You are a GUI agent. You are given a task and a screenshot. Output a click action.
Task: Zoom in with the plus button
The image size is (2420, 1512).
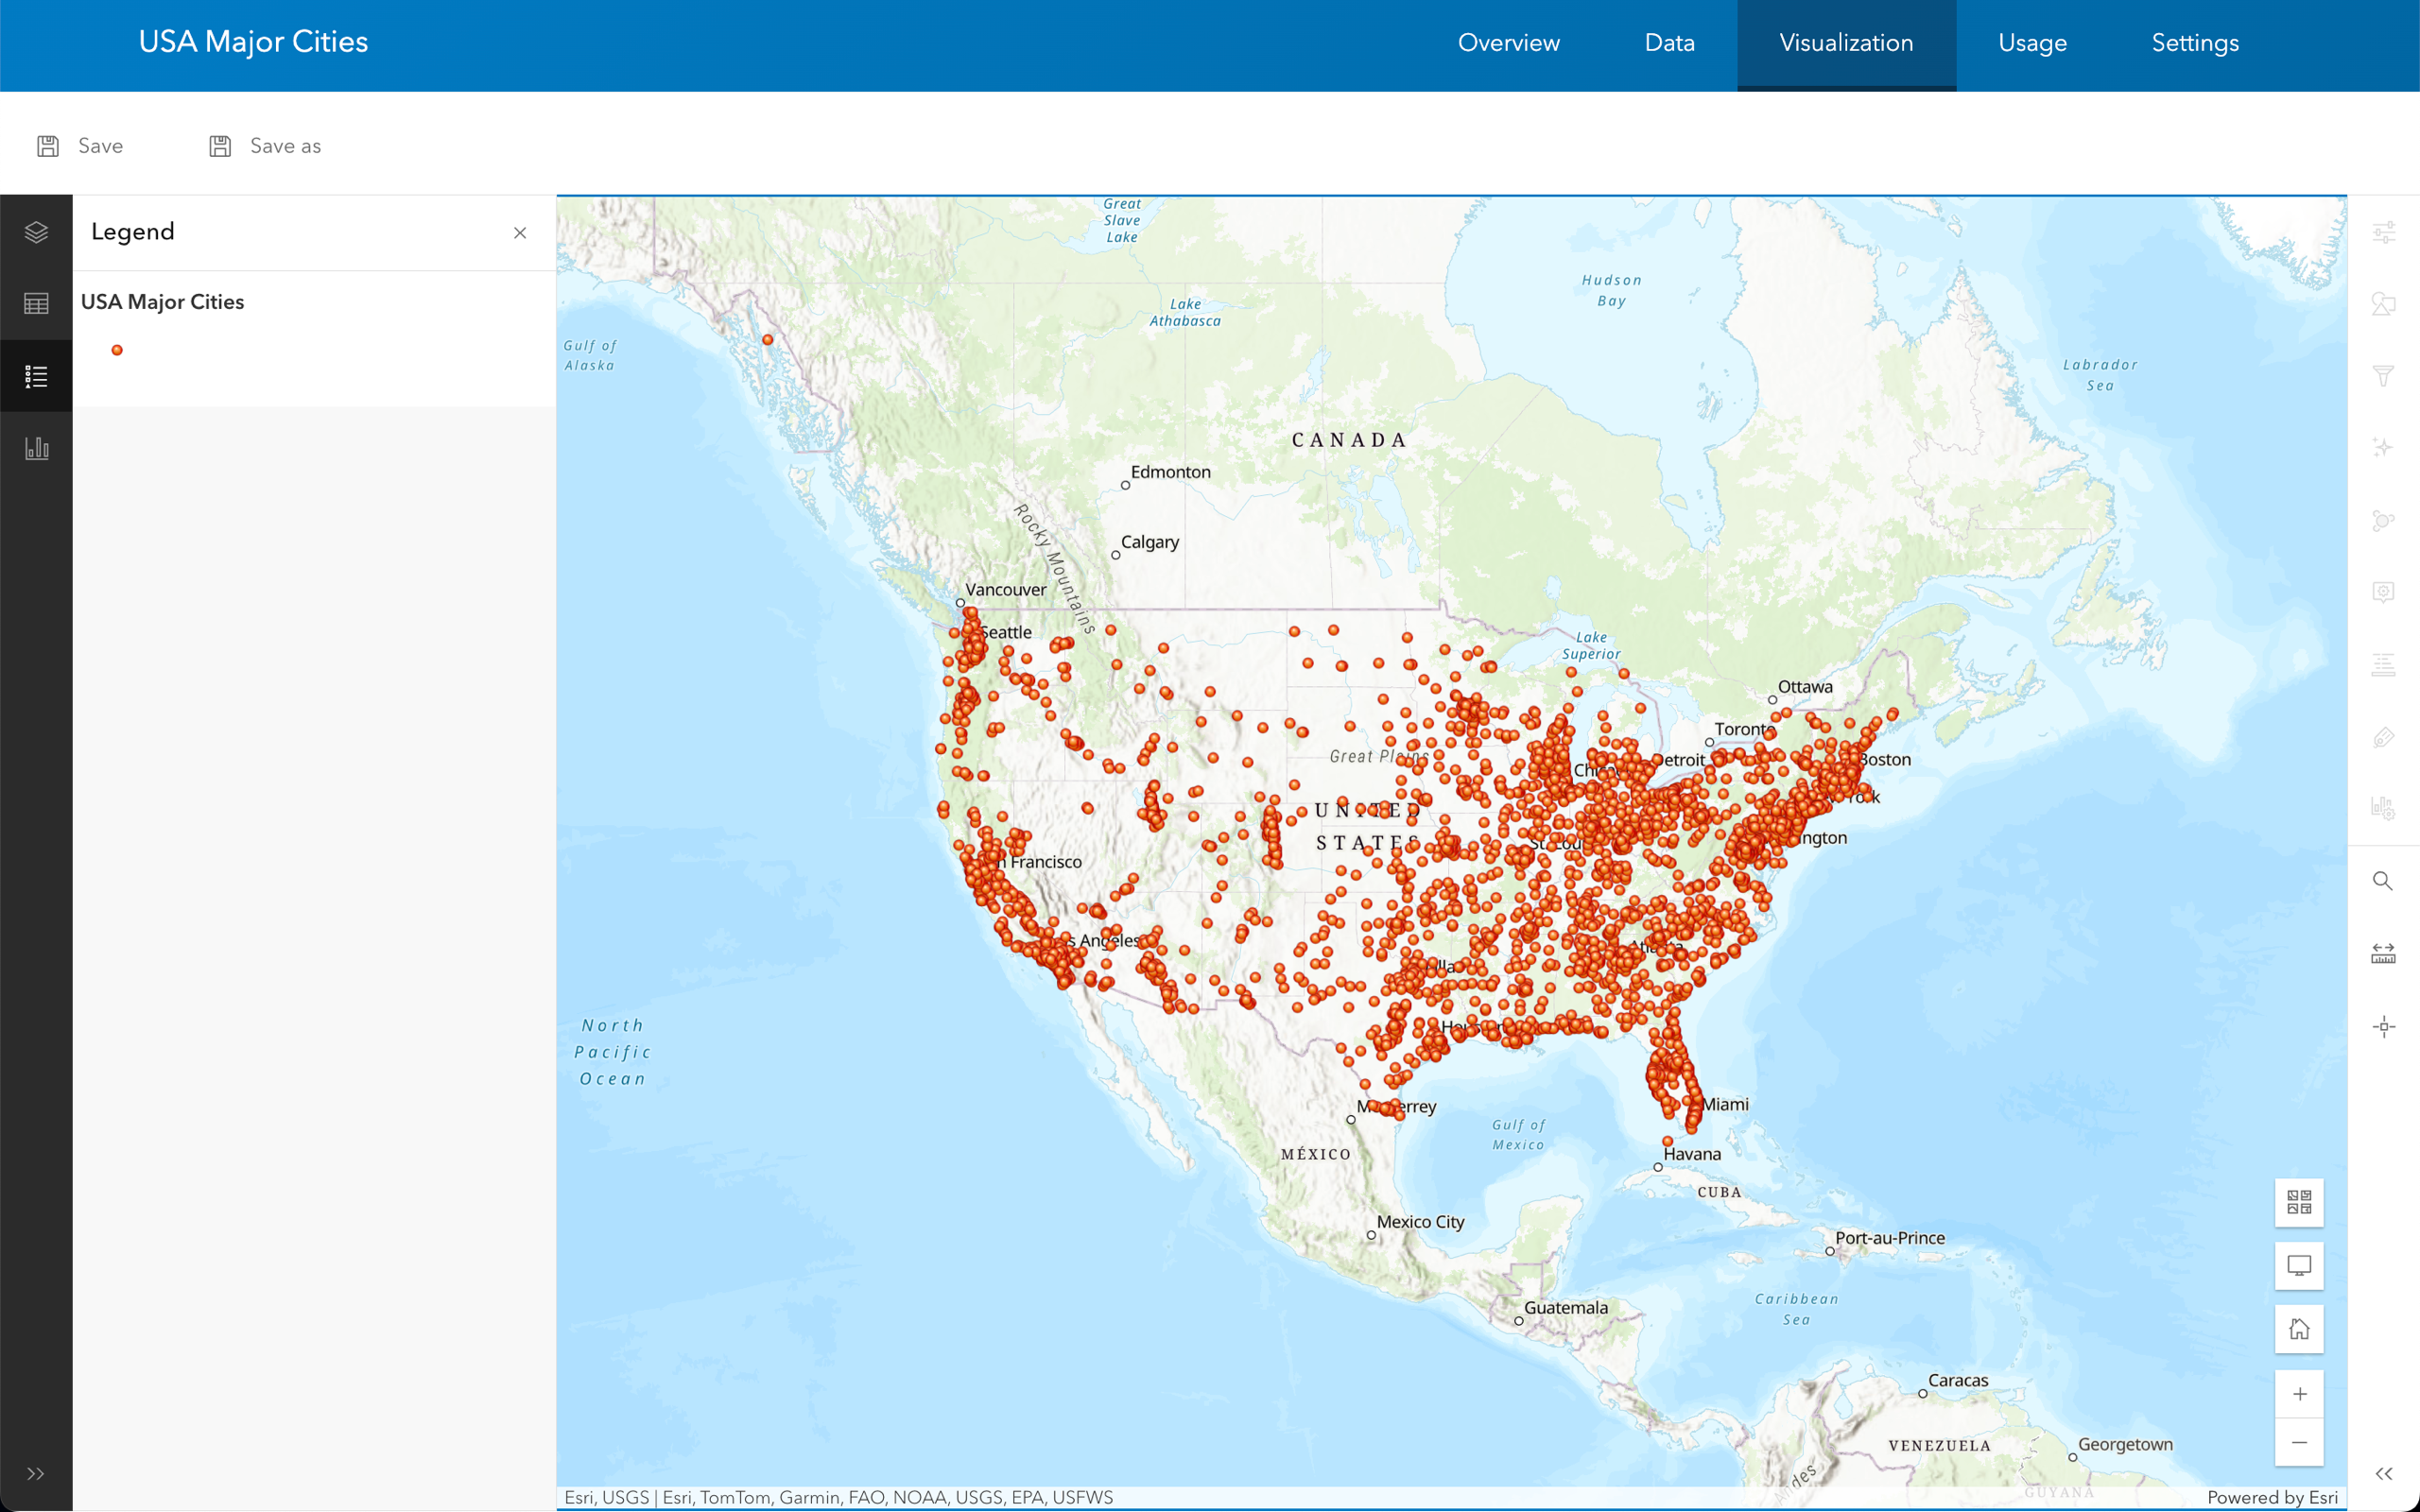pos(2299,1394)
